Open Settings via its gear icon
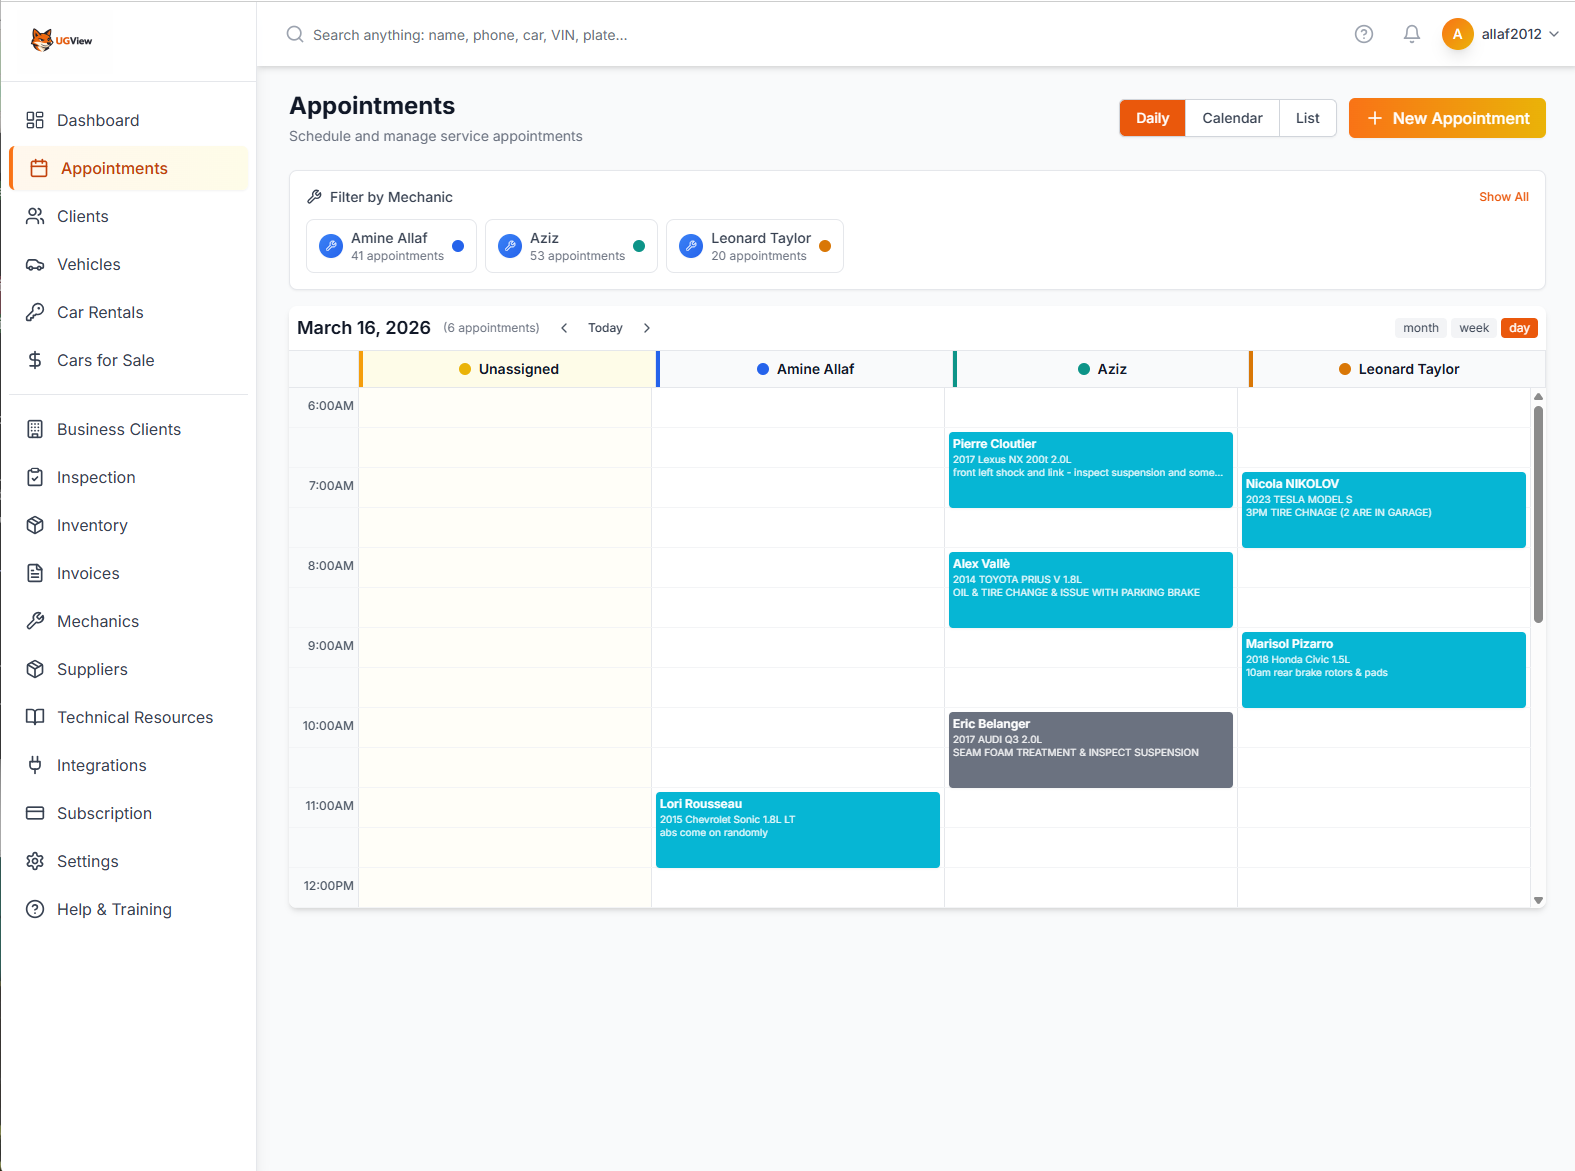Viewport: 1575px width, 1171px height. [35, 861]
